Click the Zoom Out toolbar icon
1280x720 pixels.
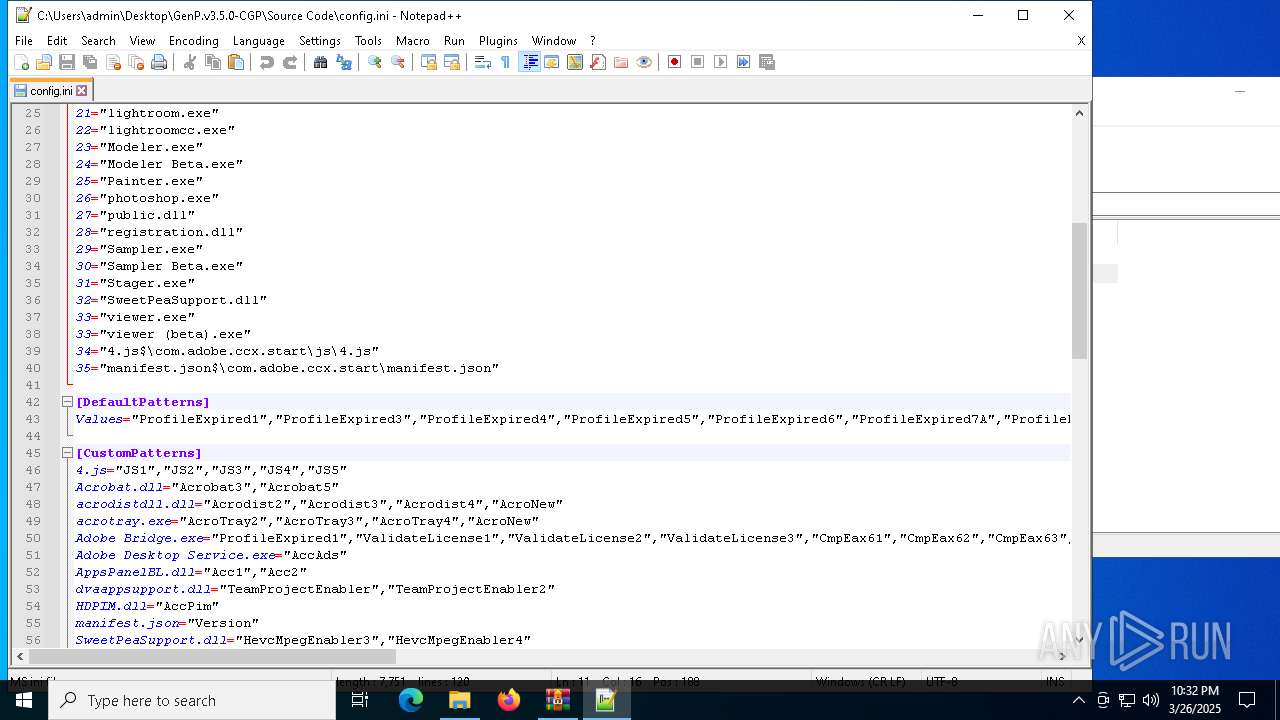tap(398, 62)
